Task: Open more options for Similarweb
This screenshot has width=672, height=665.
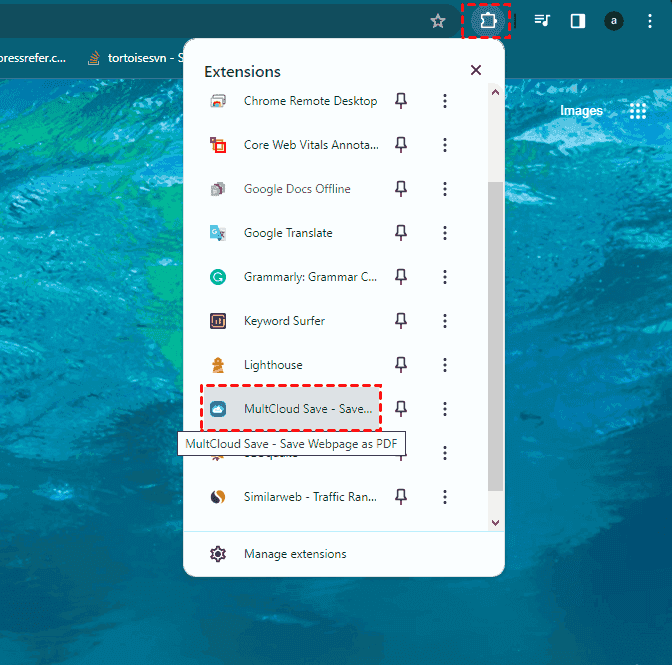Action: click(445, 497)
